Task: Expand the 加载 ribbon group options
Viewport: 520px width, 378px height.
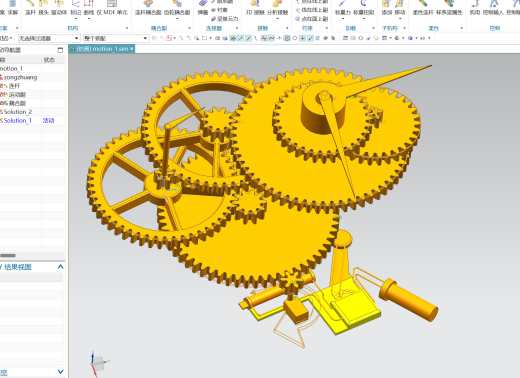Action: coord(373,28)
